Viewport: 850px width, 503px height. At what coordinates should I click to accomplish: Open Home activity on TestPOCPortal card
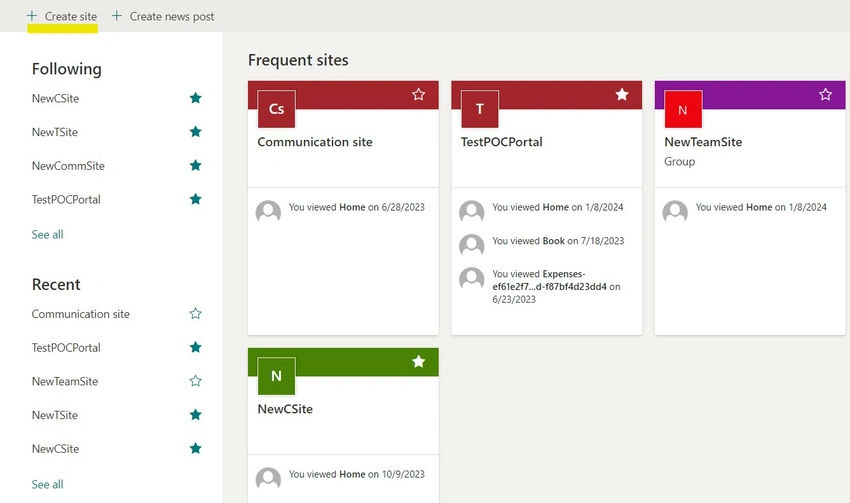coord(558,207)
